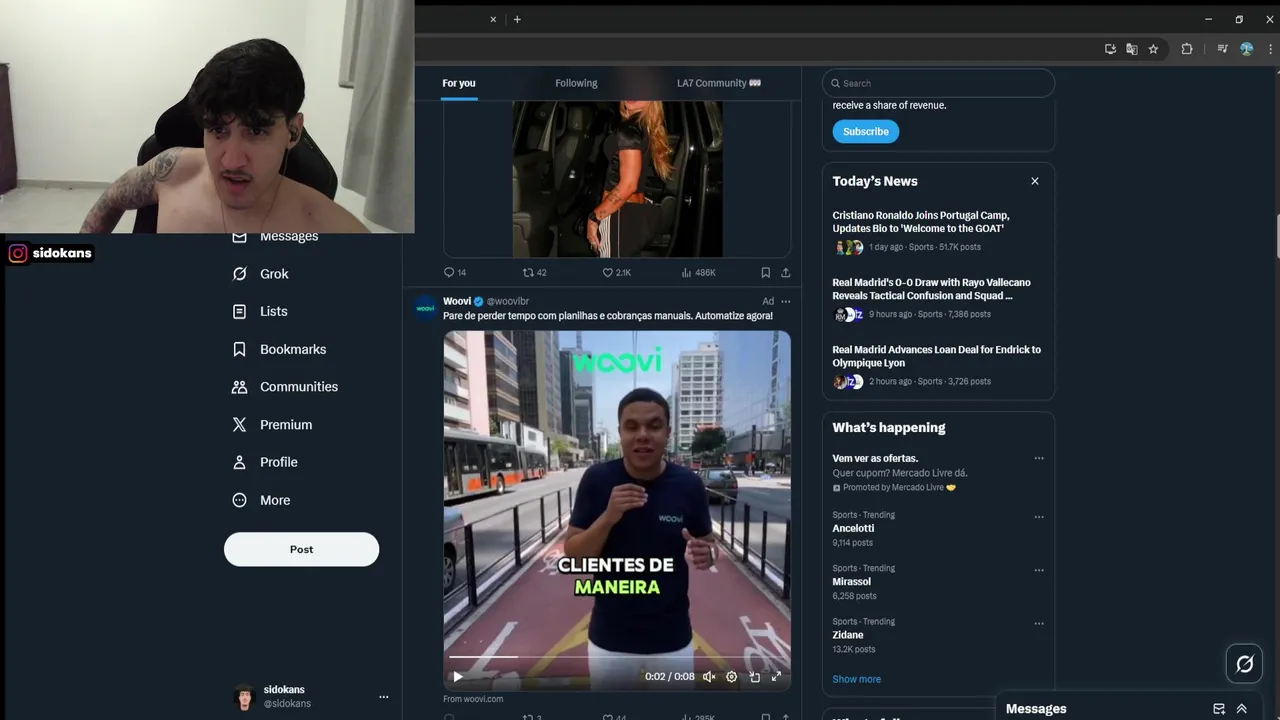Open the Ancelotti trending topic
Image resolution: width=1280 pixels, height=720 pixels.
853,528
